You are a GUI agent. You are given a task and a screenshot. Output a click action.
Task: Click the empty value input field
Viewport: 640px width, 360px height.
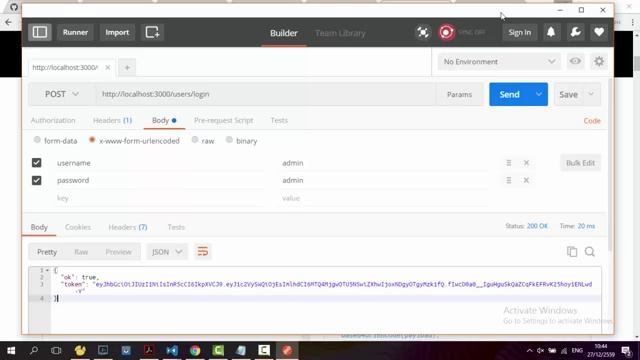tap(384, 198)
